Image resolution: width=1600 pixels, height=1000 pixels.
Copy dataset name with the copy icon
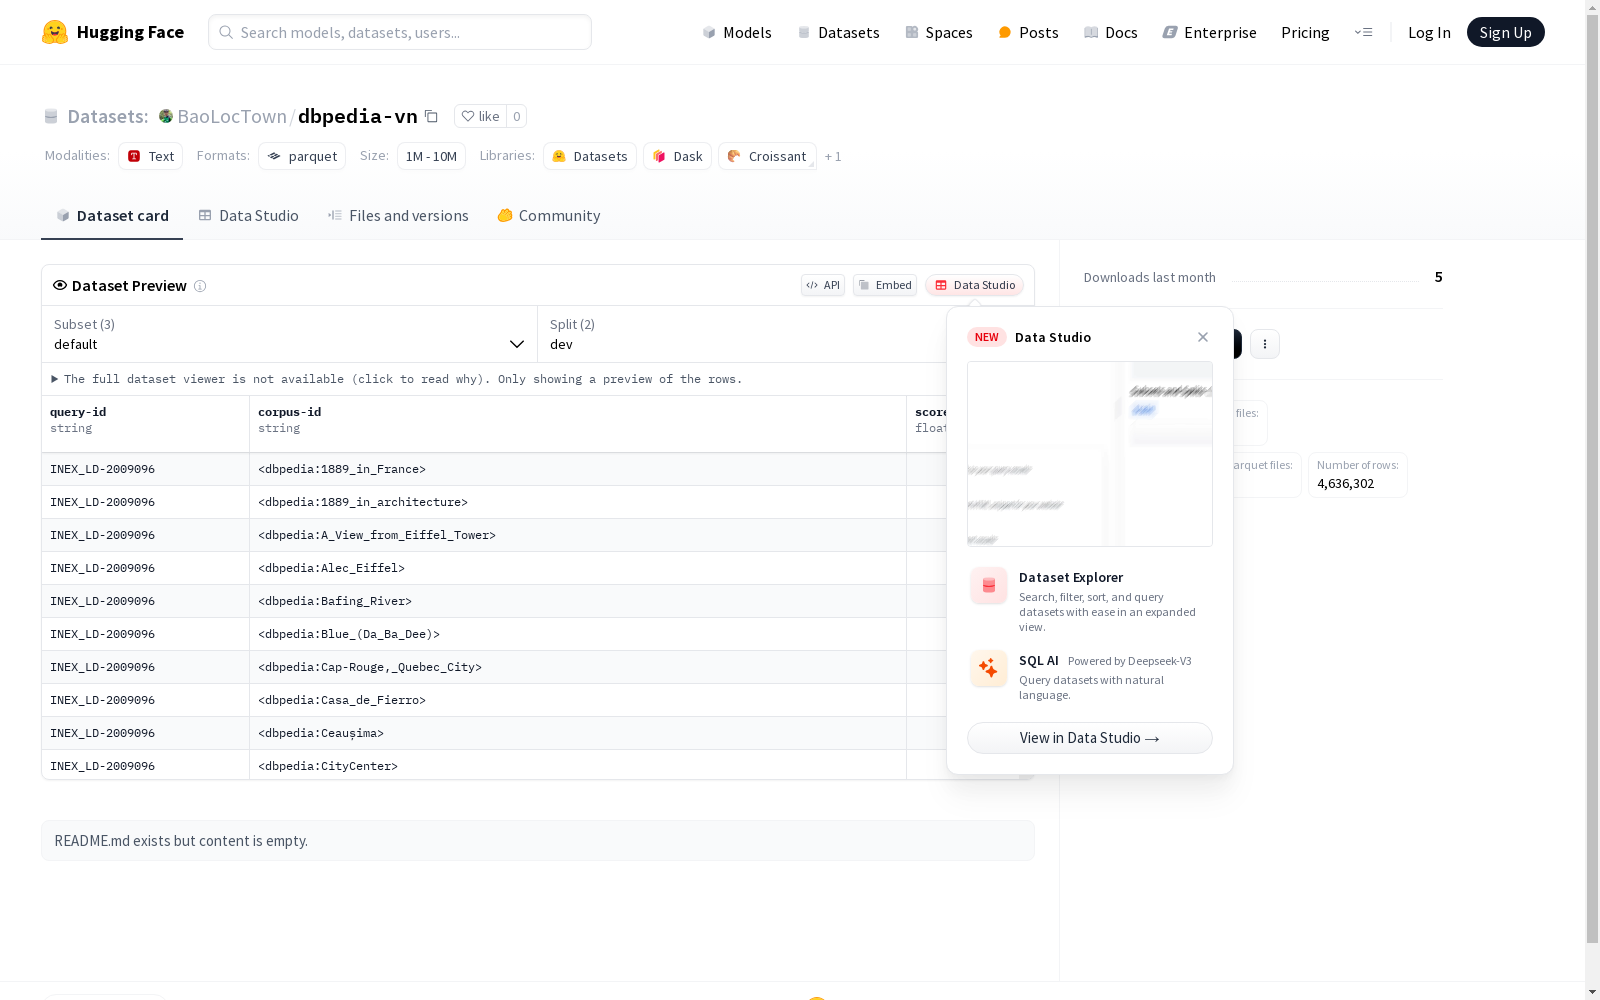tap(431, 116)
